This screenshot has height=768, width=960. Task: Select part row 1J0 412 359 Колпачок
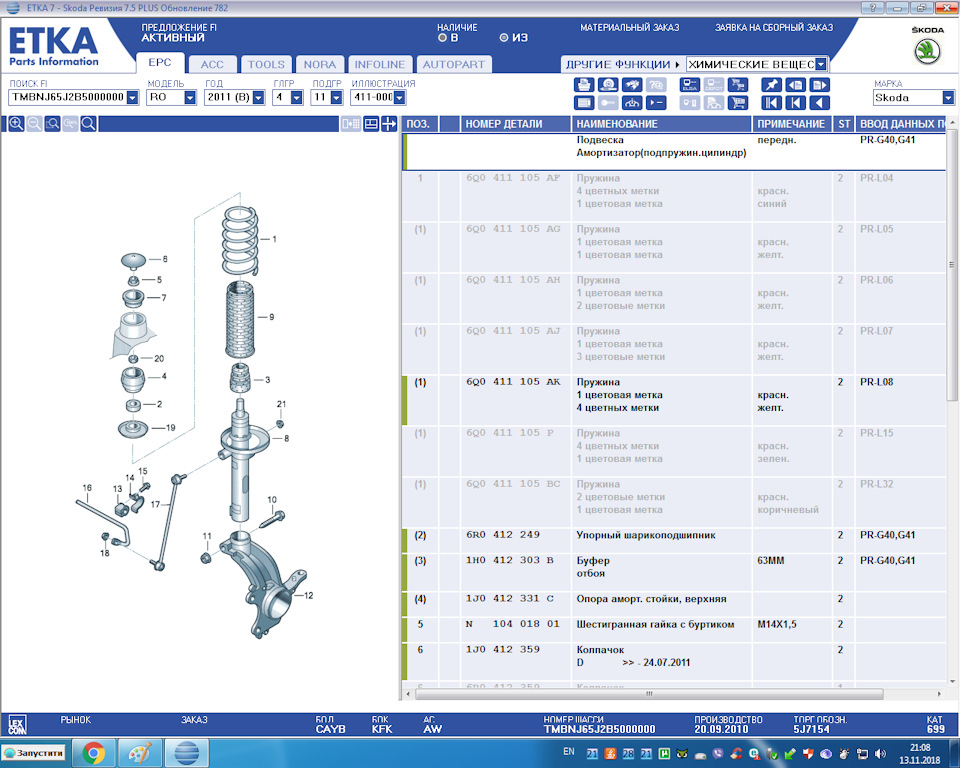(675, 661)
